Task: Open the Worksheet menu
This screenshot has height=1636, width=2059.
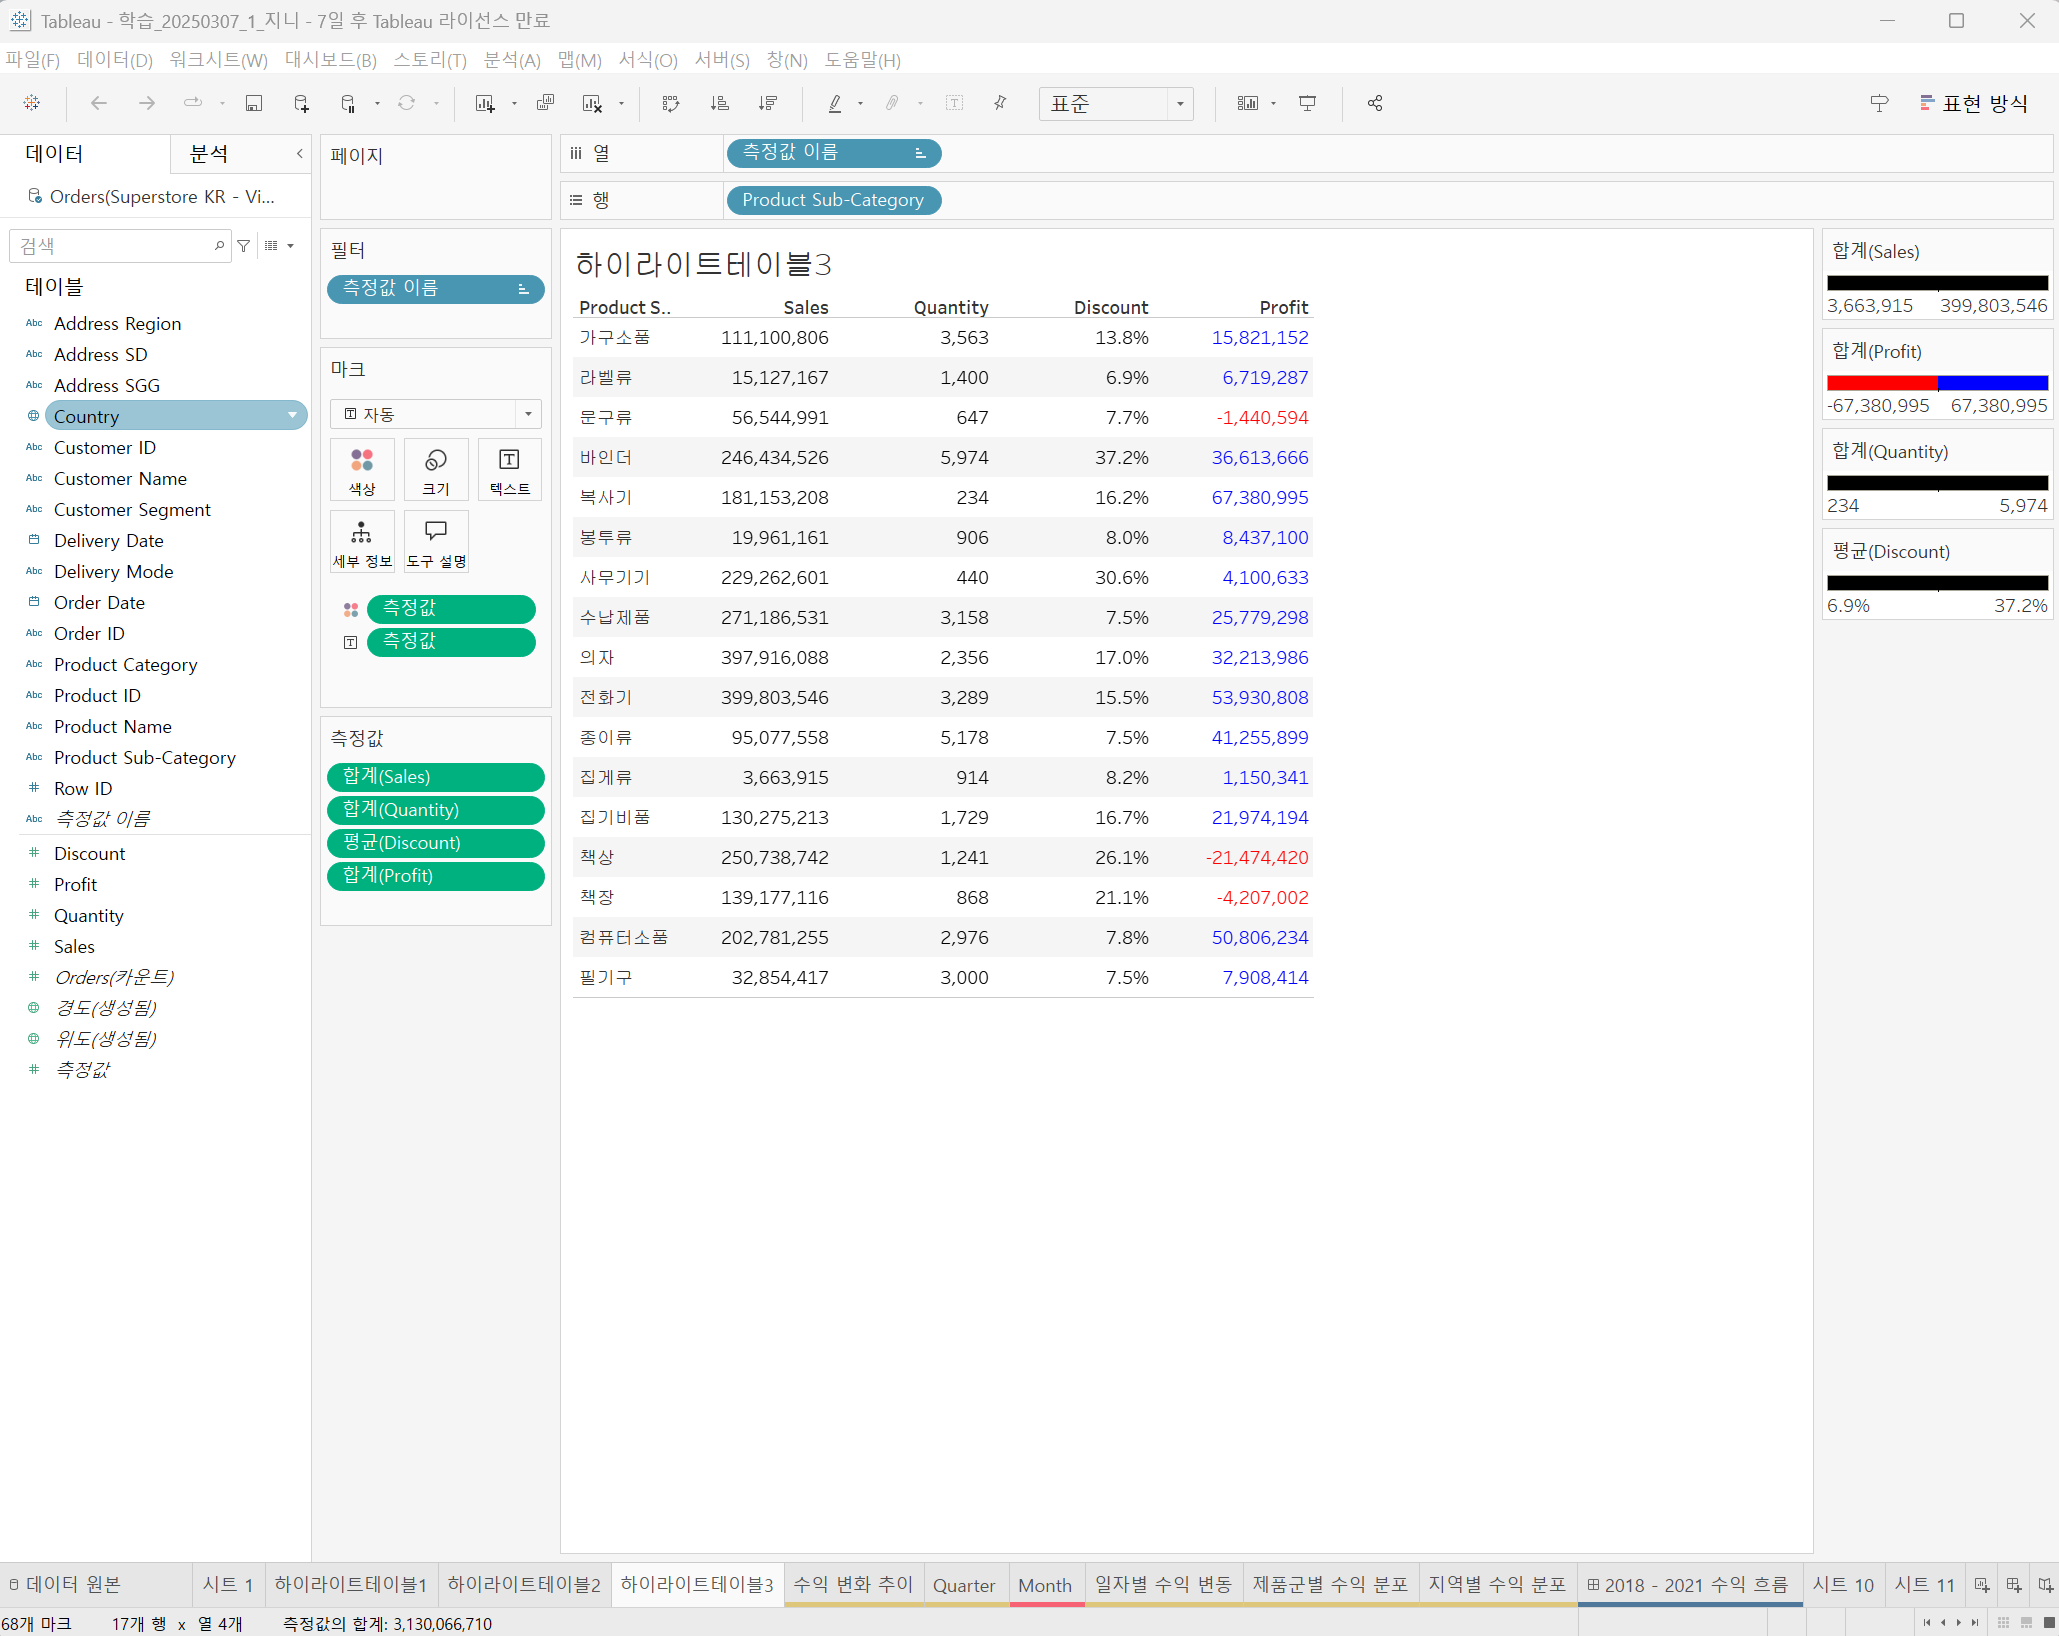Action: 218,60
